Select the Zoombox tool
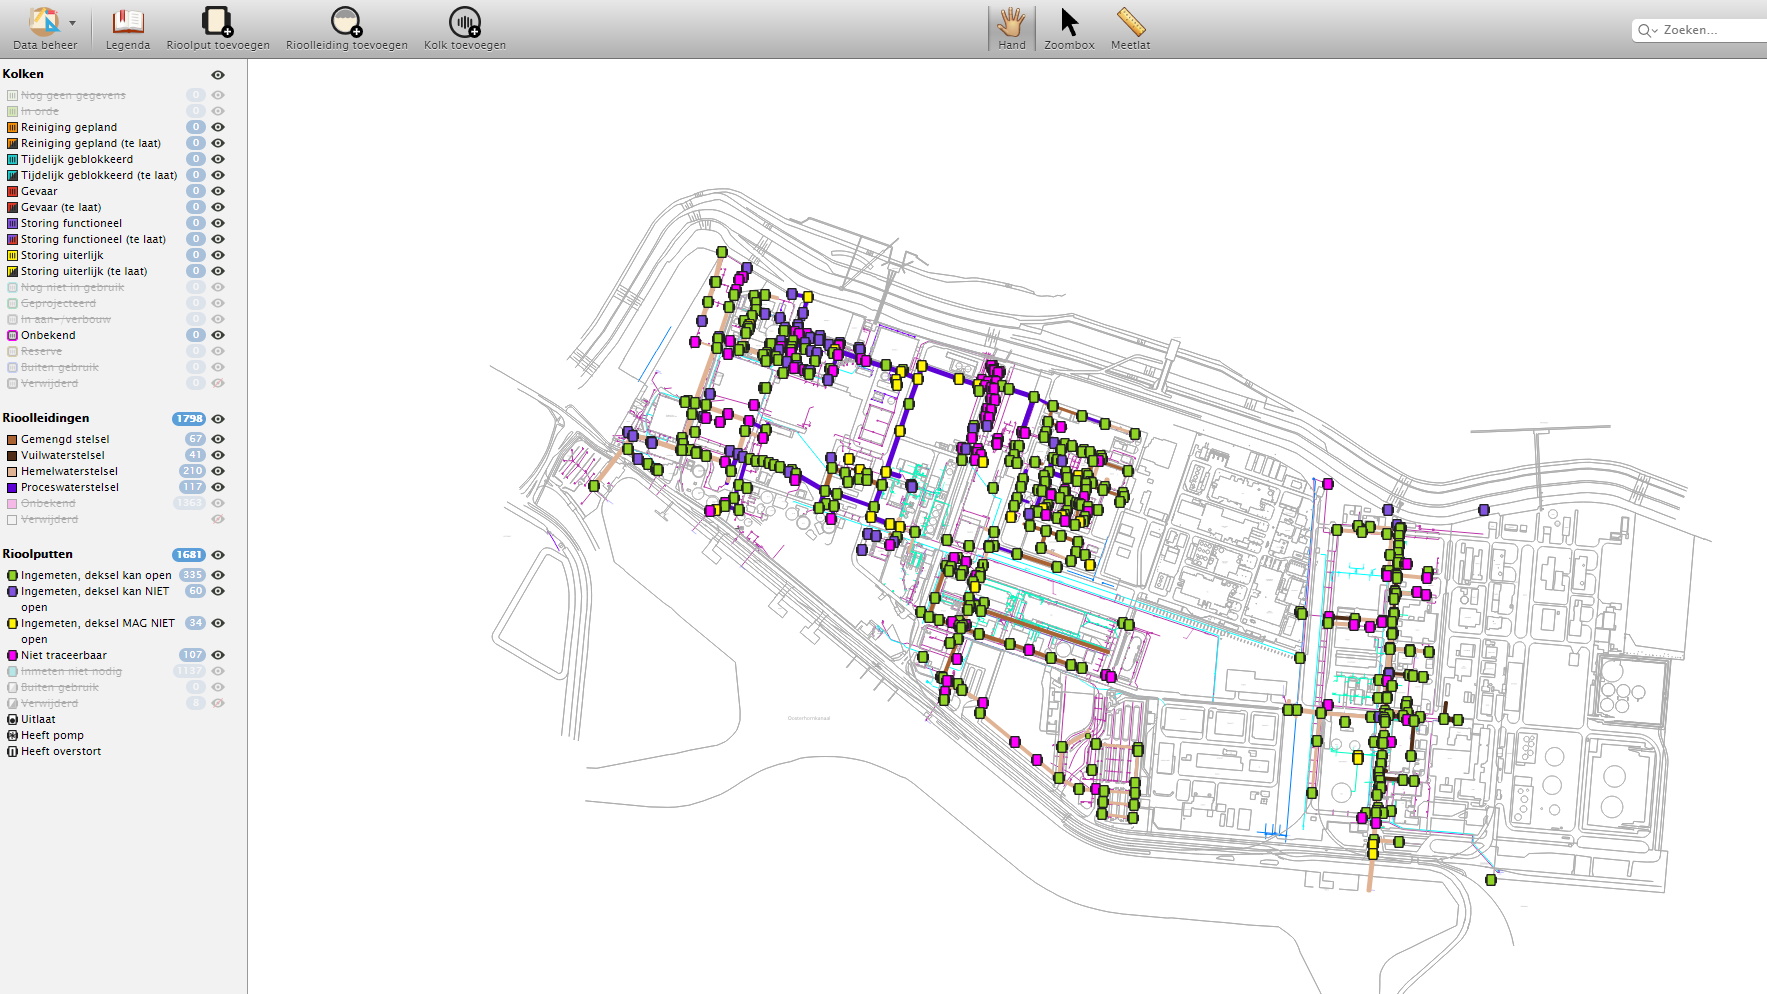1767x994 pixels. [1069, 29]
